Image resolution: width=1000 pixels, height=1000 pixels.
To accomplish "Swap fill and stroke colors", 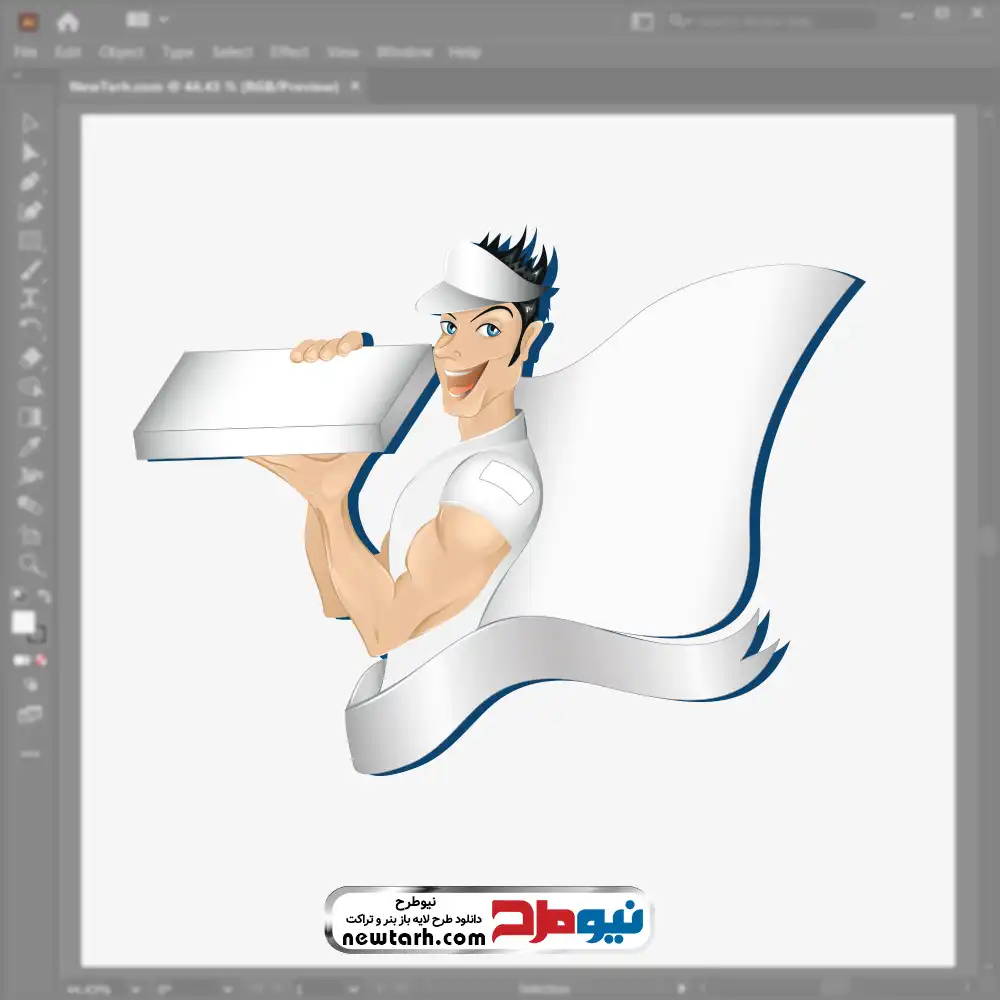I will [x=44, y=596].
